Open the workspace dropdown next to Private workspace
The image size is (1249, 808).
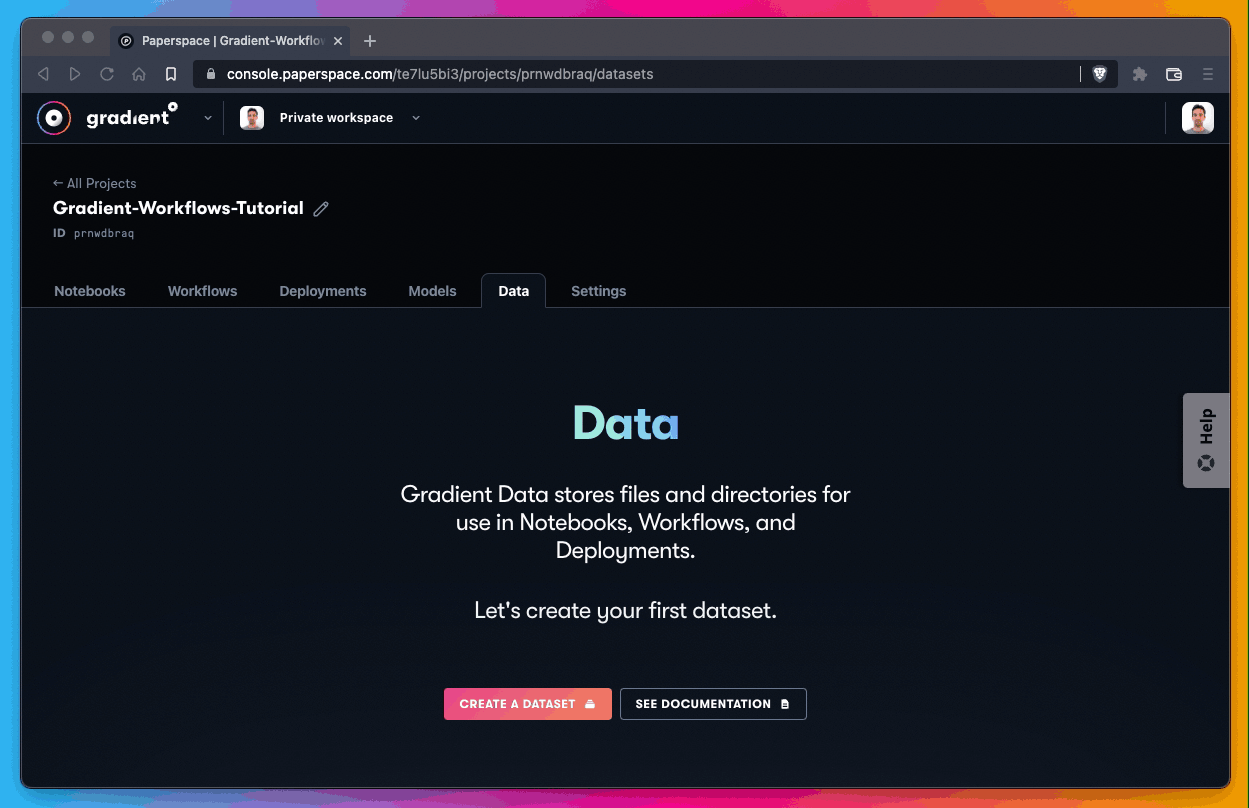[416, 117]
